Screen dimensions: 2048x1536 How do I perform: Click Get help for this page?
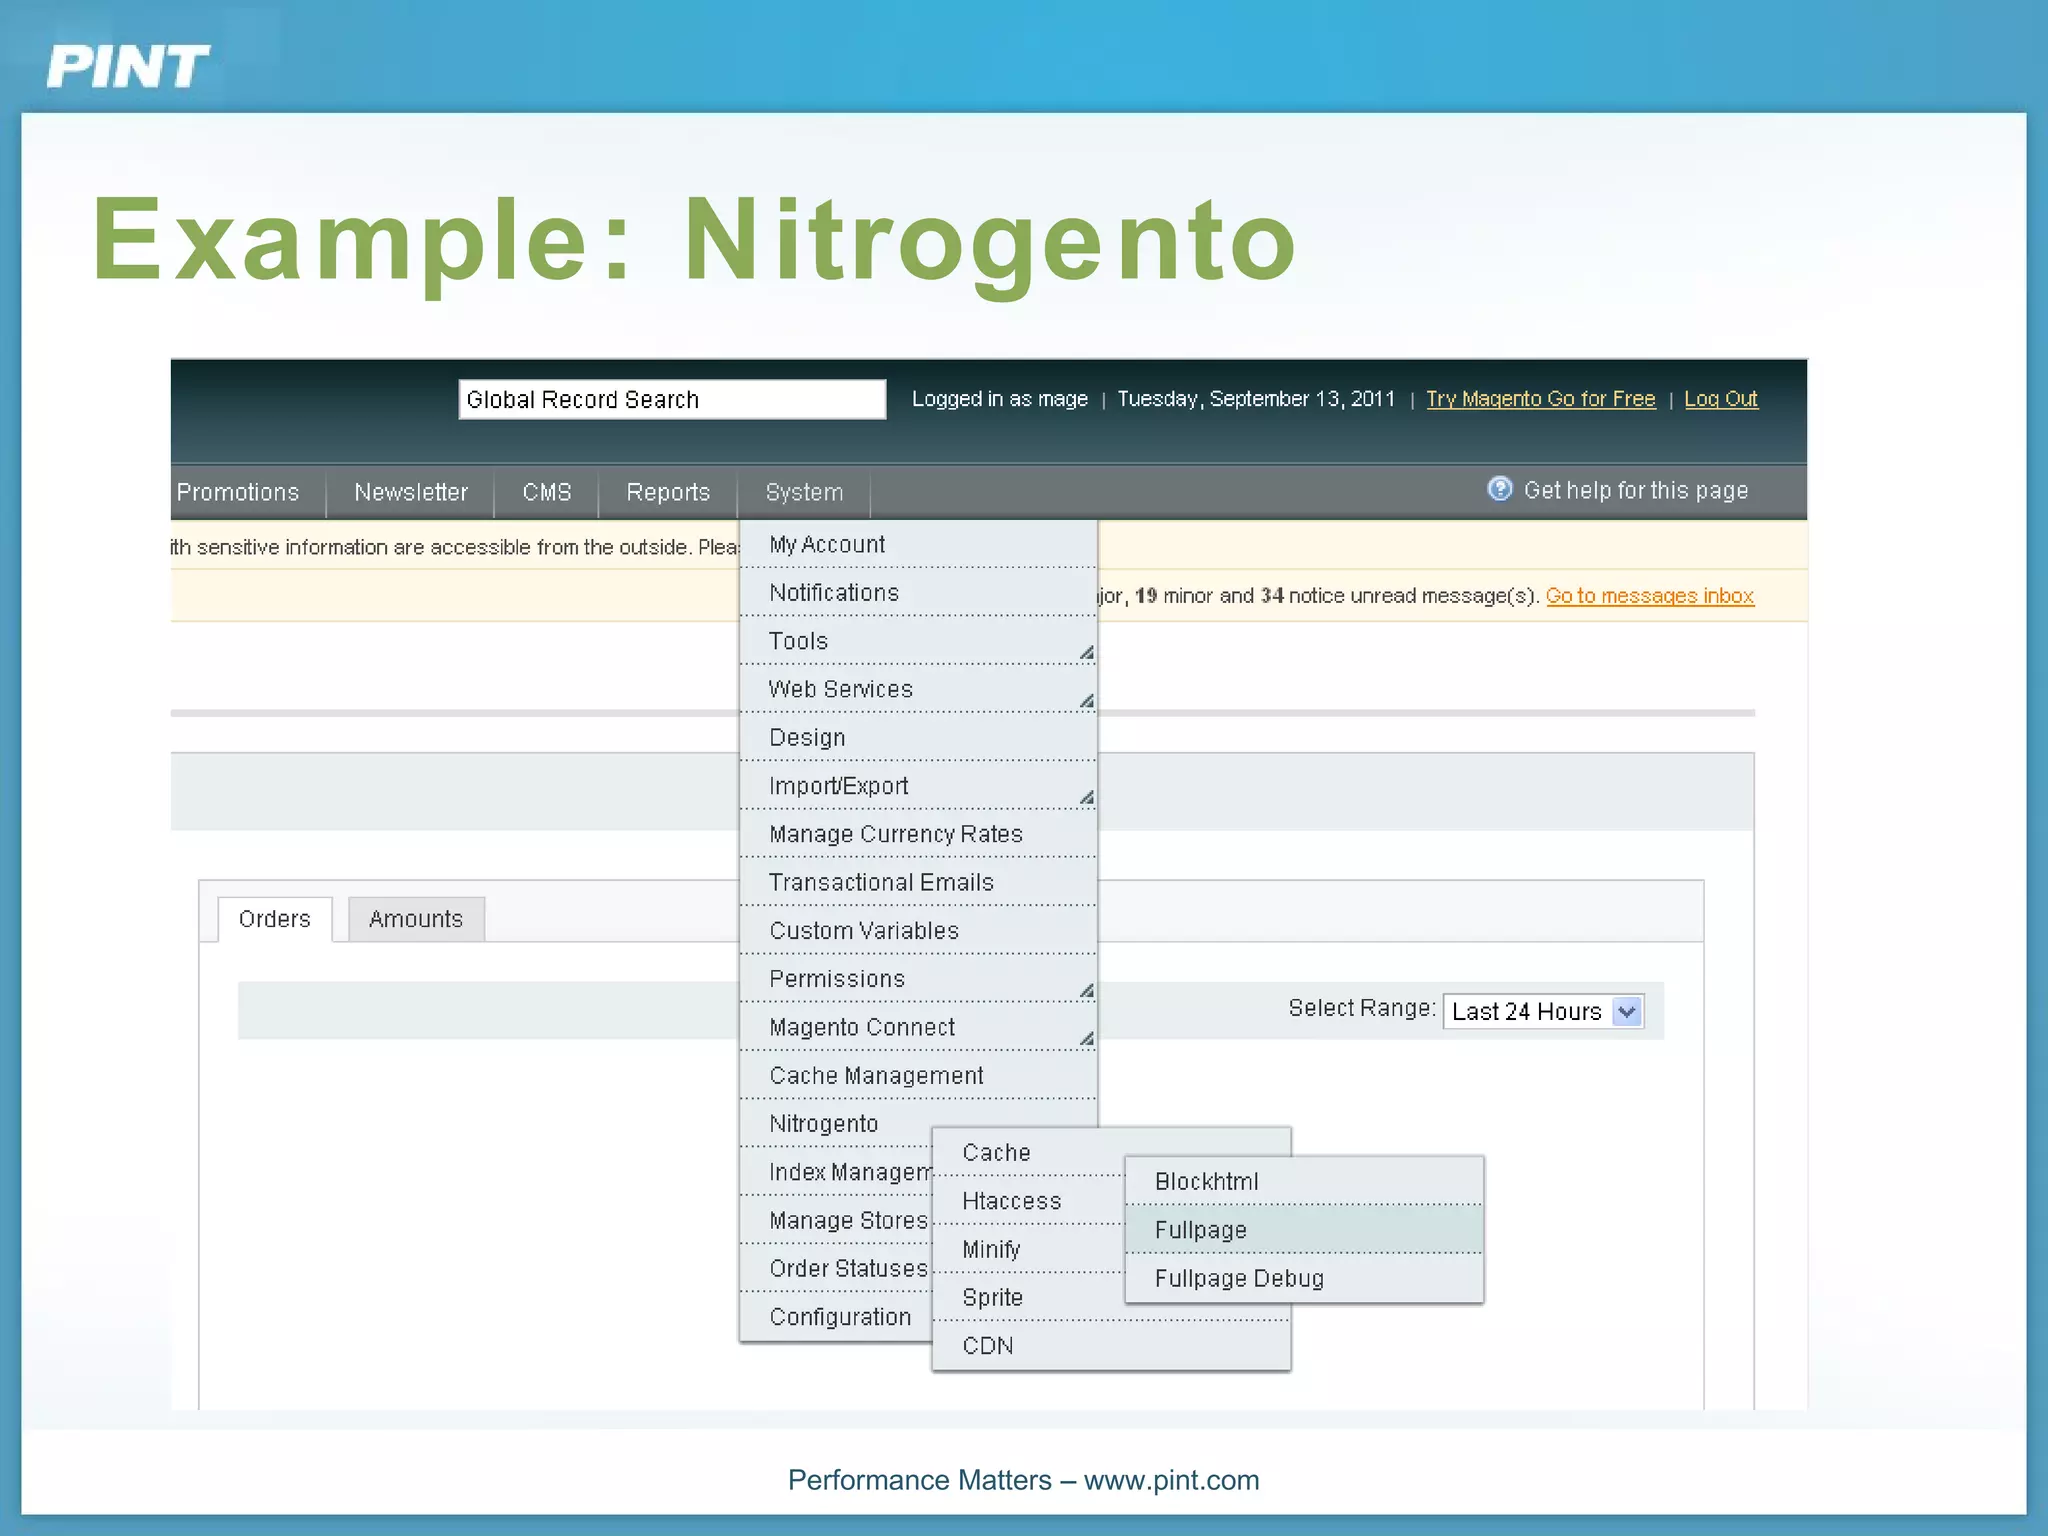(x=1635, y=490)
